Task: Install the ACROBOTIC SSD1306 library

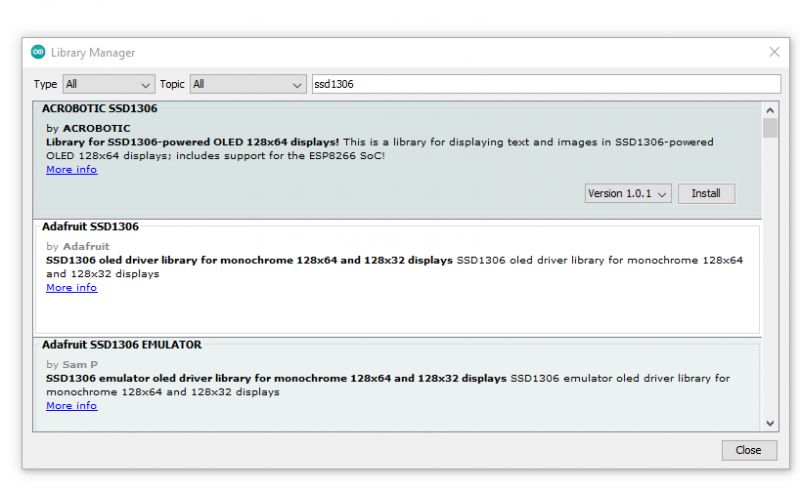Action: coord(706,193)
